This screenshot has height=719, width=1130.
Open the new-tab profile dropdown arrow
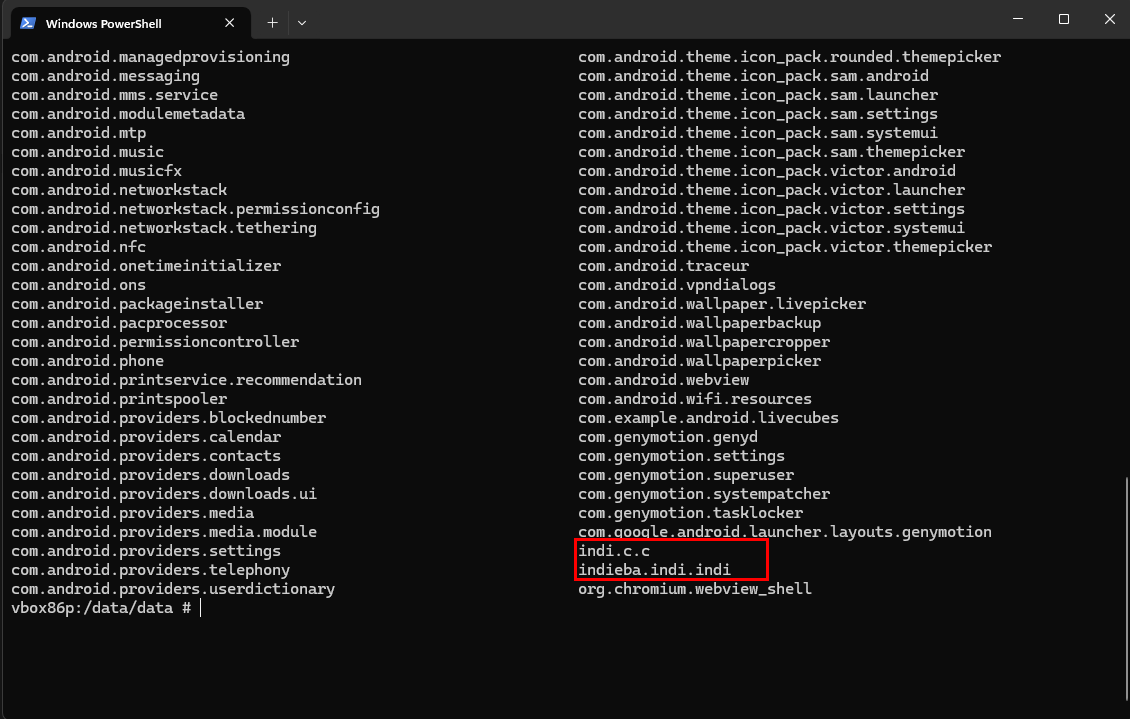[302, 23]
